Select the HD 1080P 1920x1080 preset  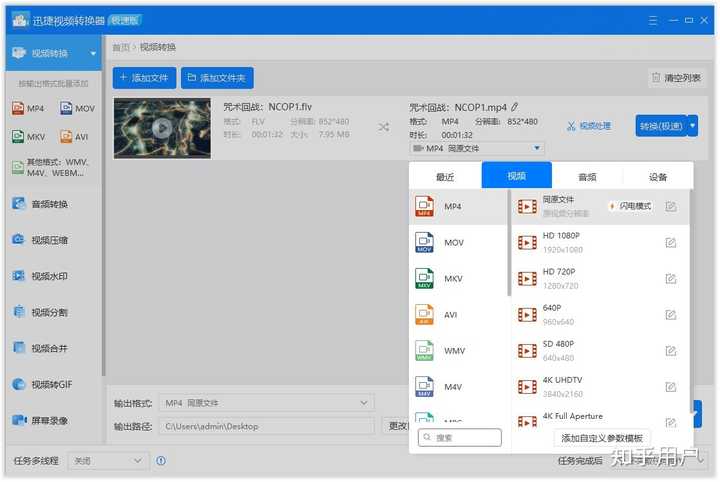coord(600,243)
